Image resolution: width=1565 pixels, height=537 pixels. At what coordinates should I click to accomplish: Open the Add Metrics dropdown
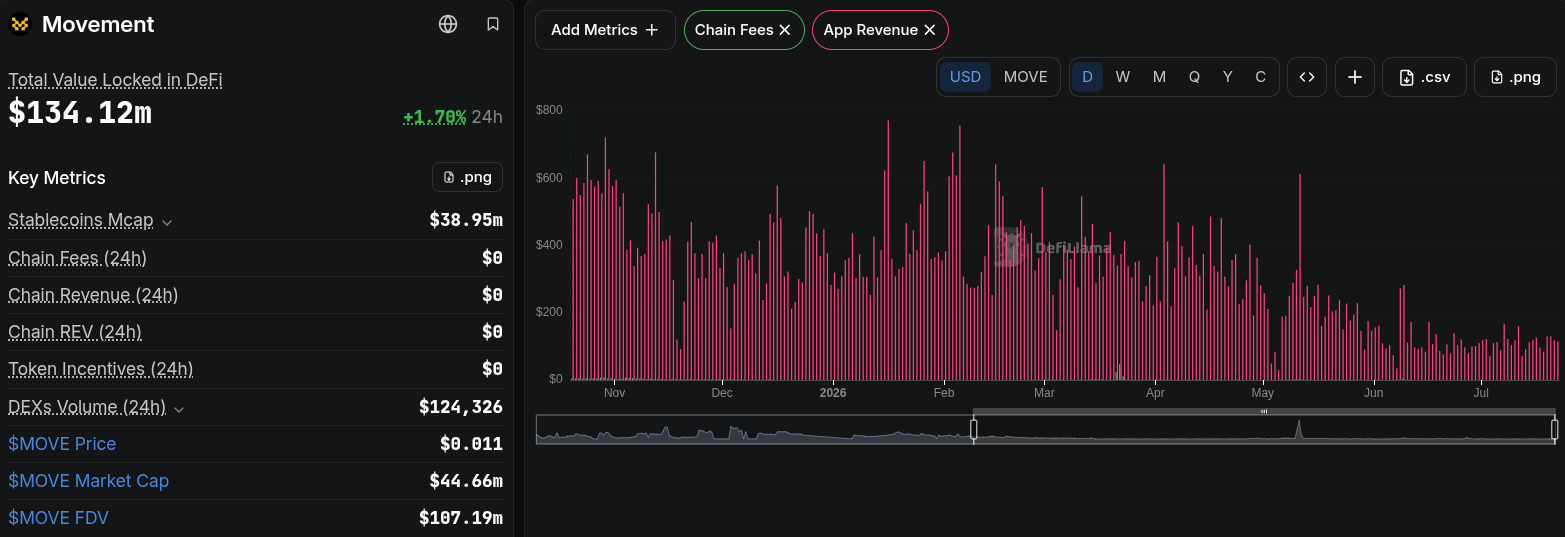[605, 30]
